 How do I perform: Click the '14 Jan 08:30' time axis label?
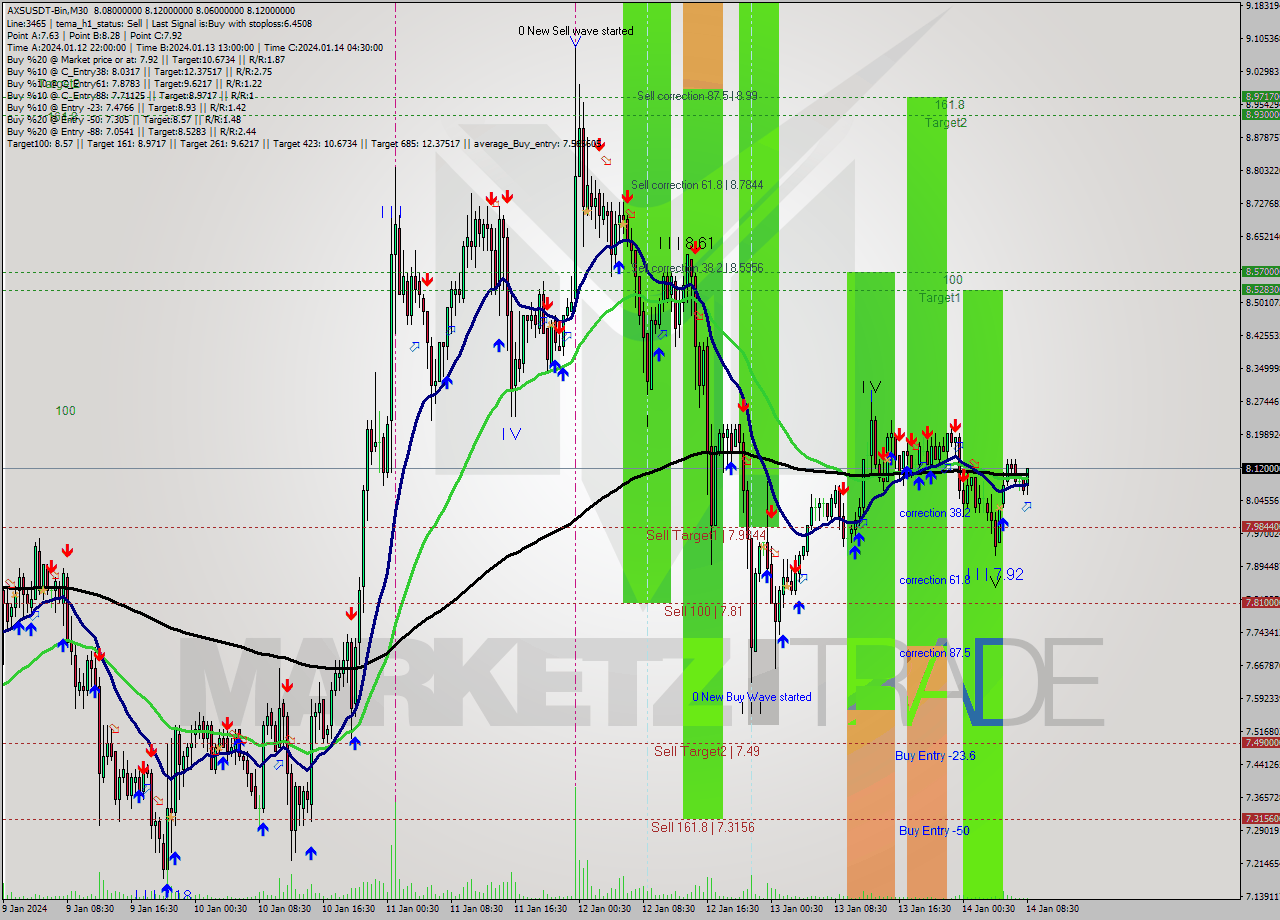point(1052,909)
